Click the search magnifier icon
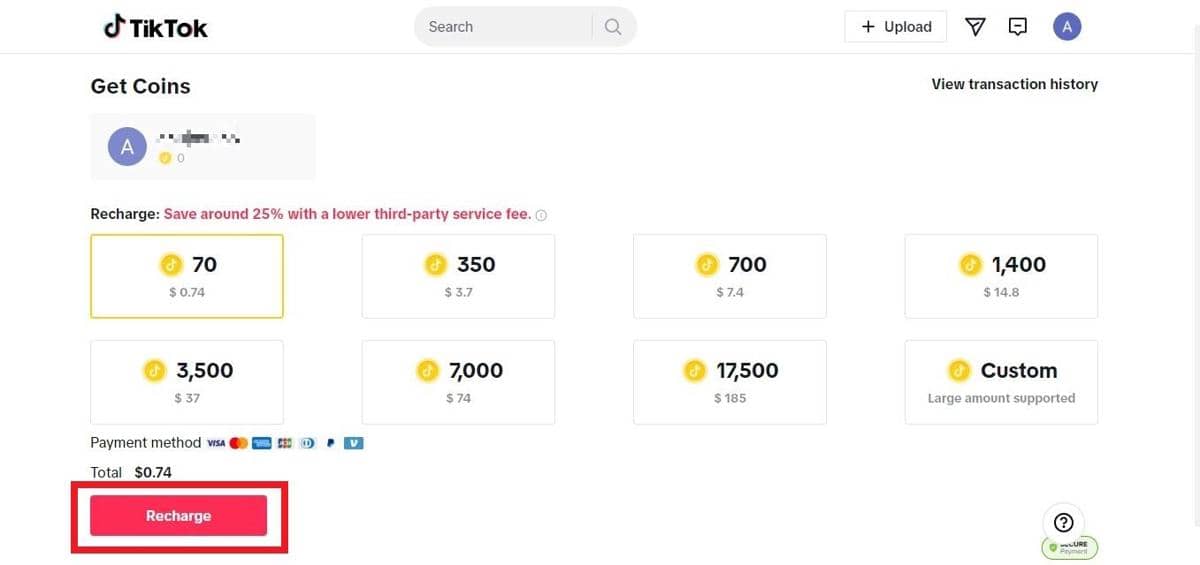 tap(613, 27)
